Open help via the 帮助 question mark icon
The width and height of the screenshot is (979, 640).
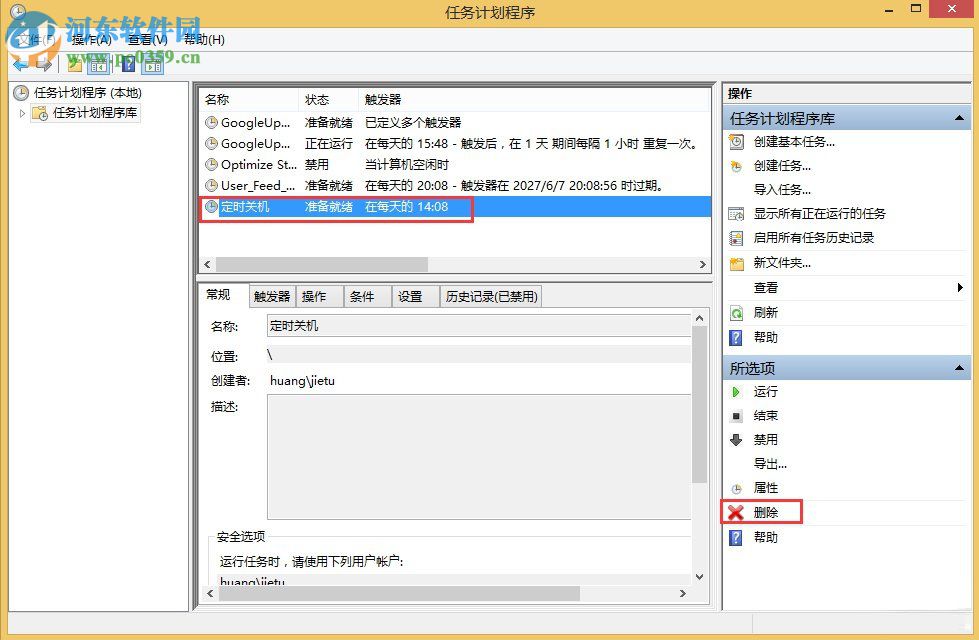point(737,337)
